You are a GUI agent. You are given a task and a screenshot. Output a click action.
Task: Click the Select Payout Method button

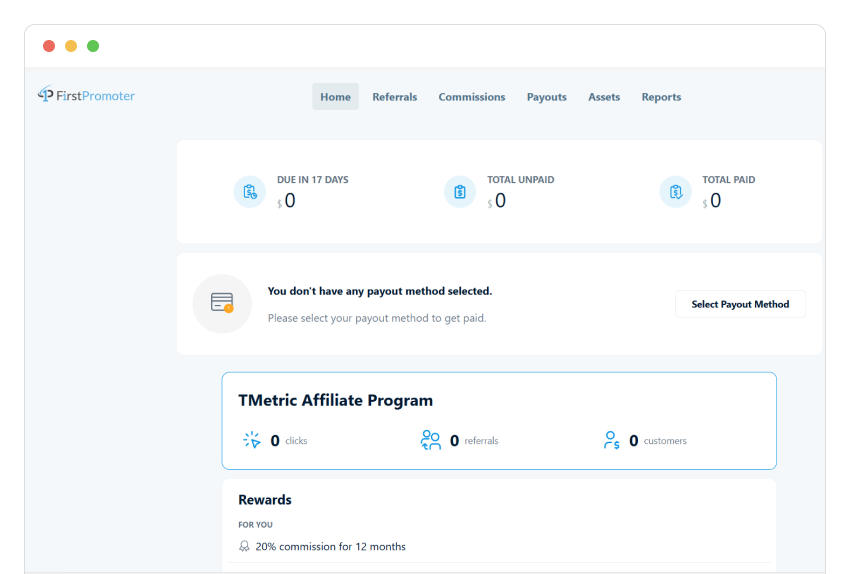(740, 304)
